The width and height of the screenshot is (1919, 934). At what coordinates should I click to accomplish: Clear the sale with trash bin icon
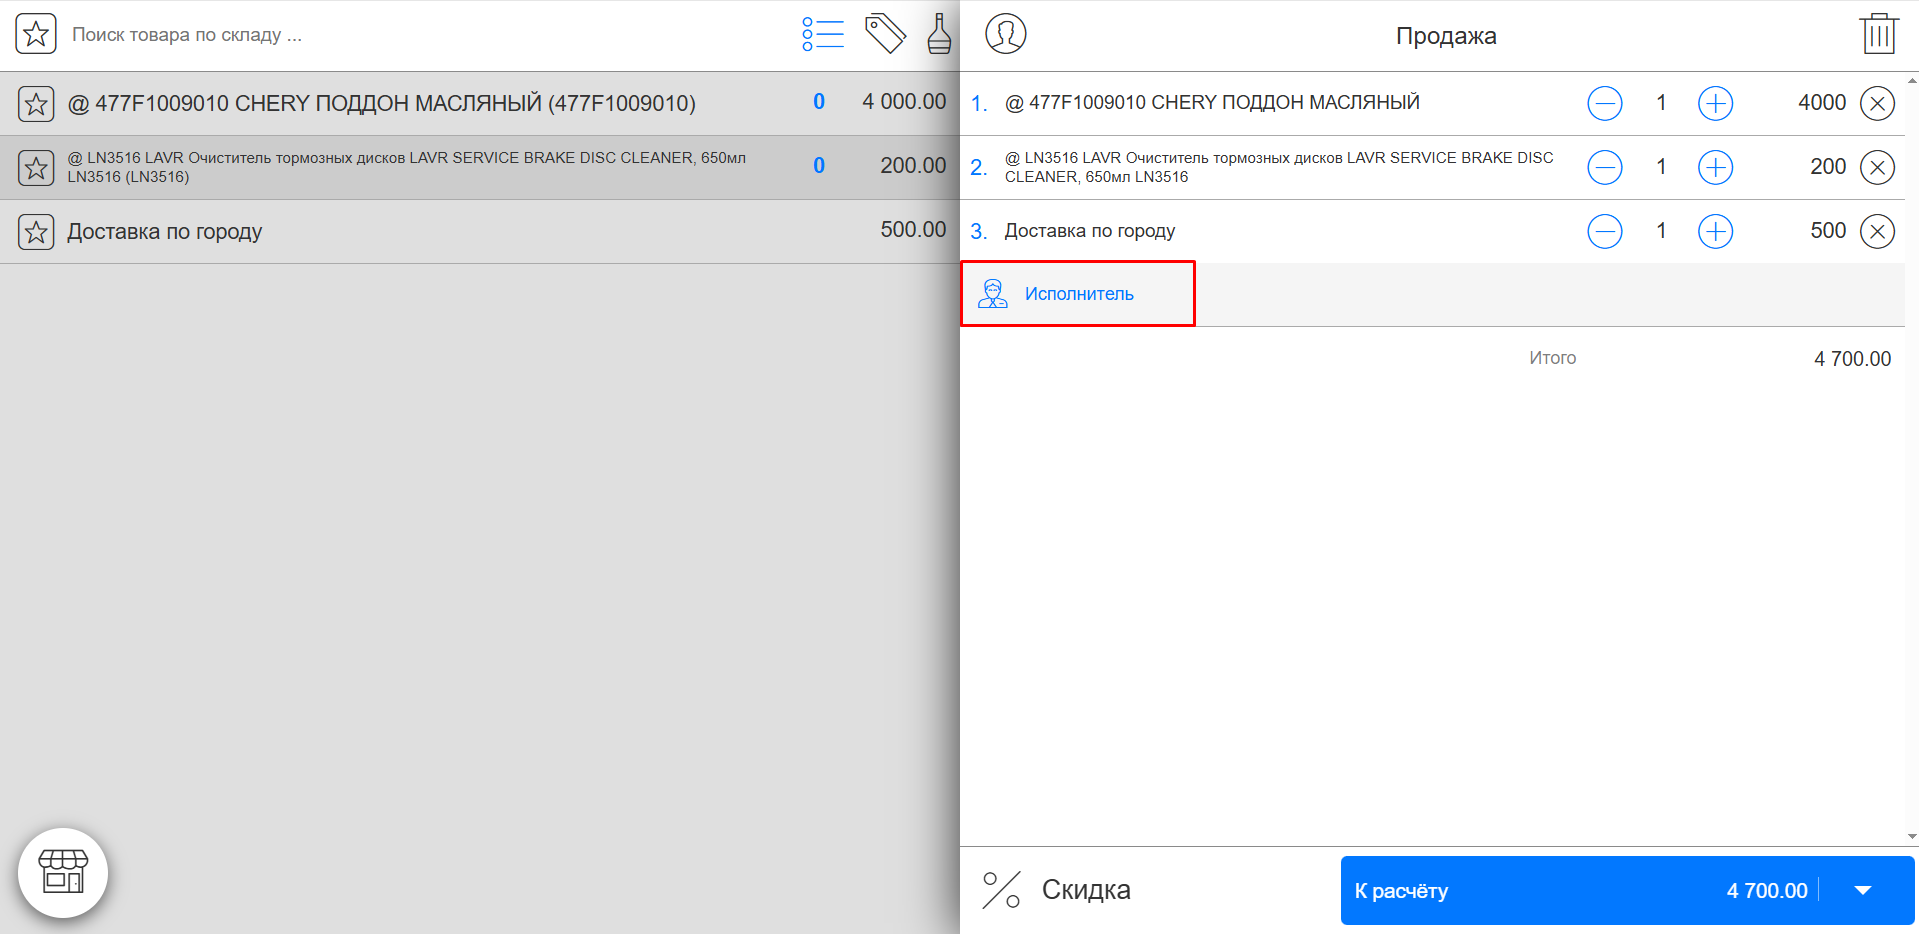(x=1878, y=34)
